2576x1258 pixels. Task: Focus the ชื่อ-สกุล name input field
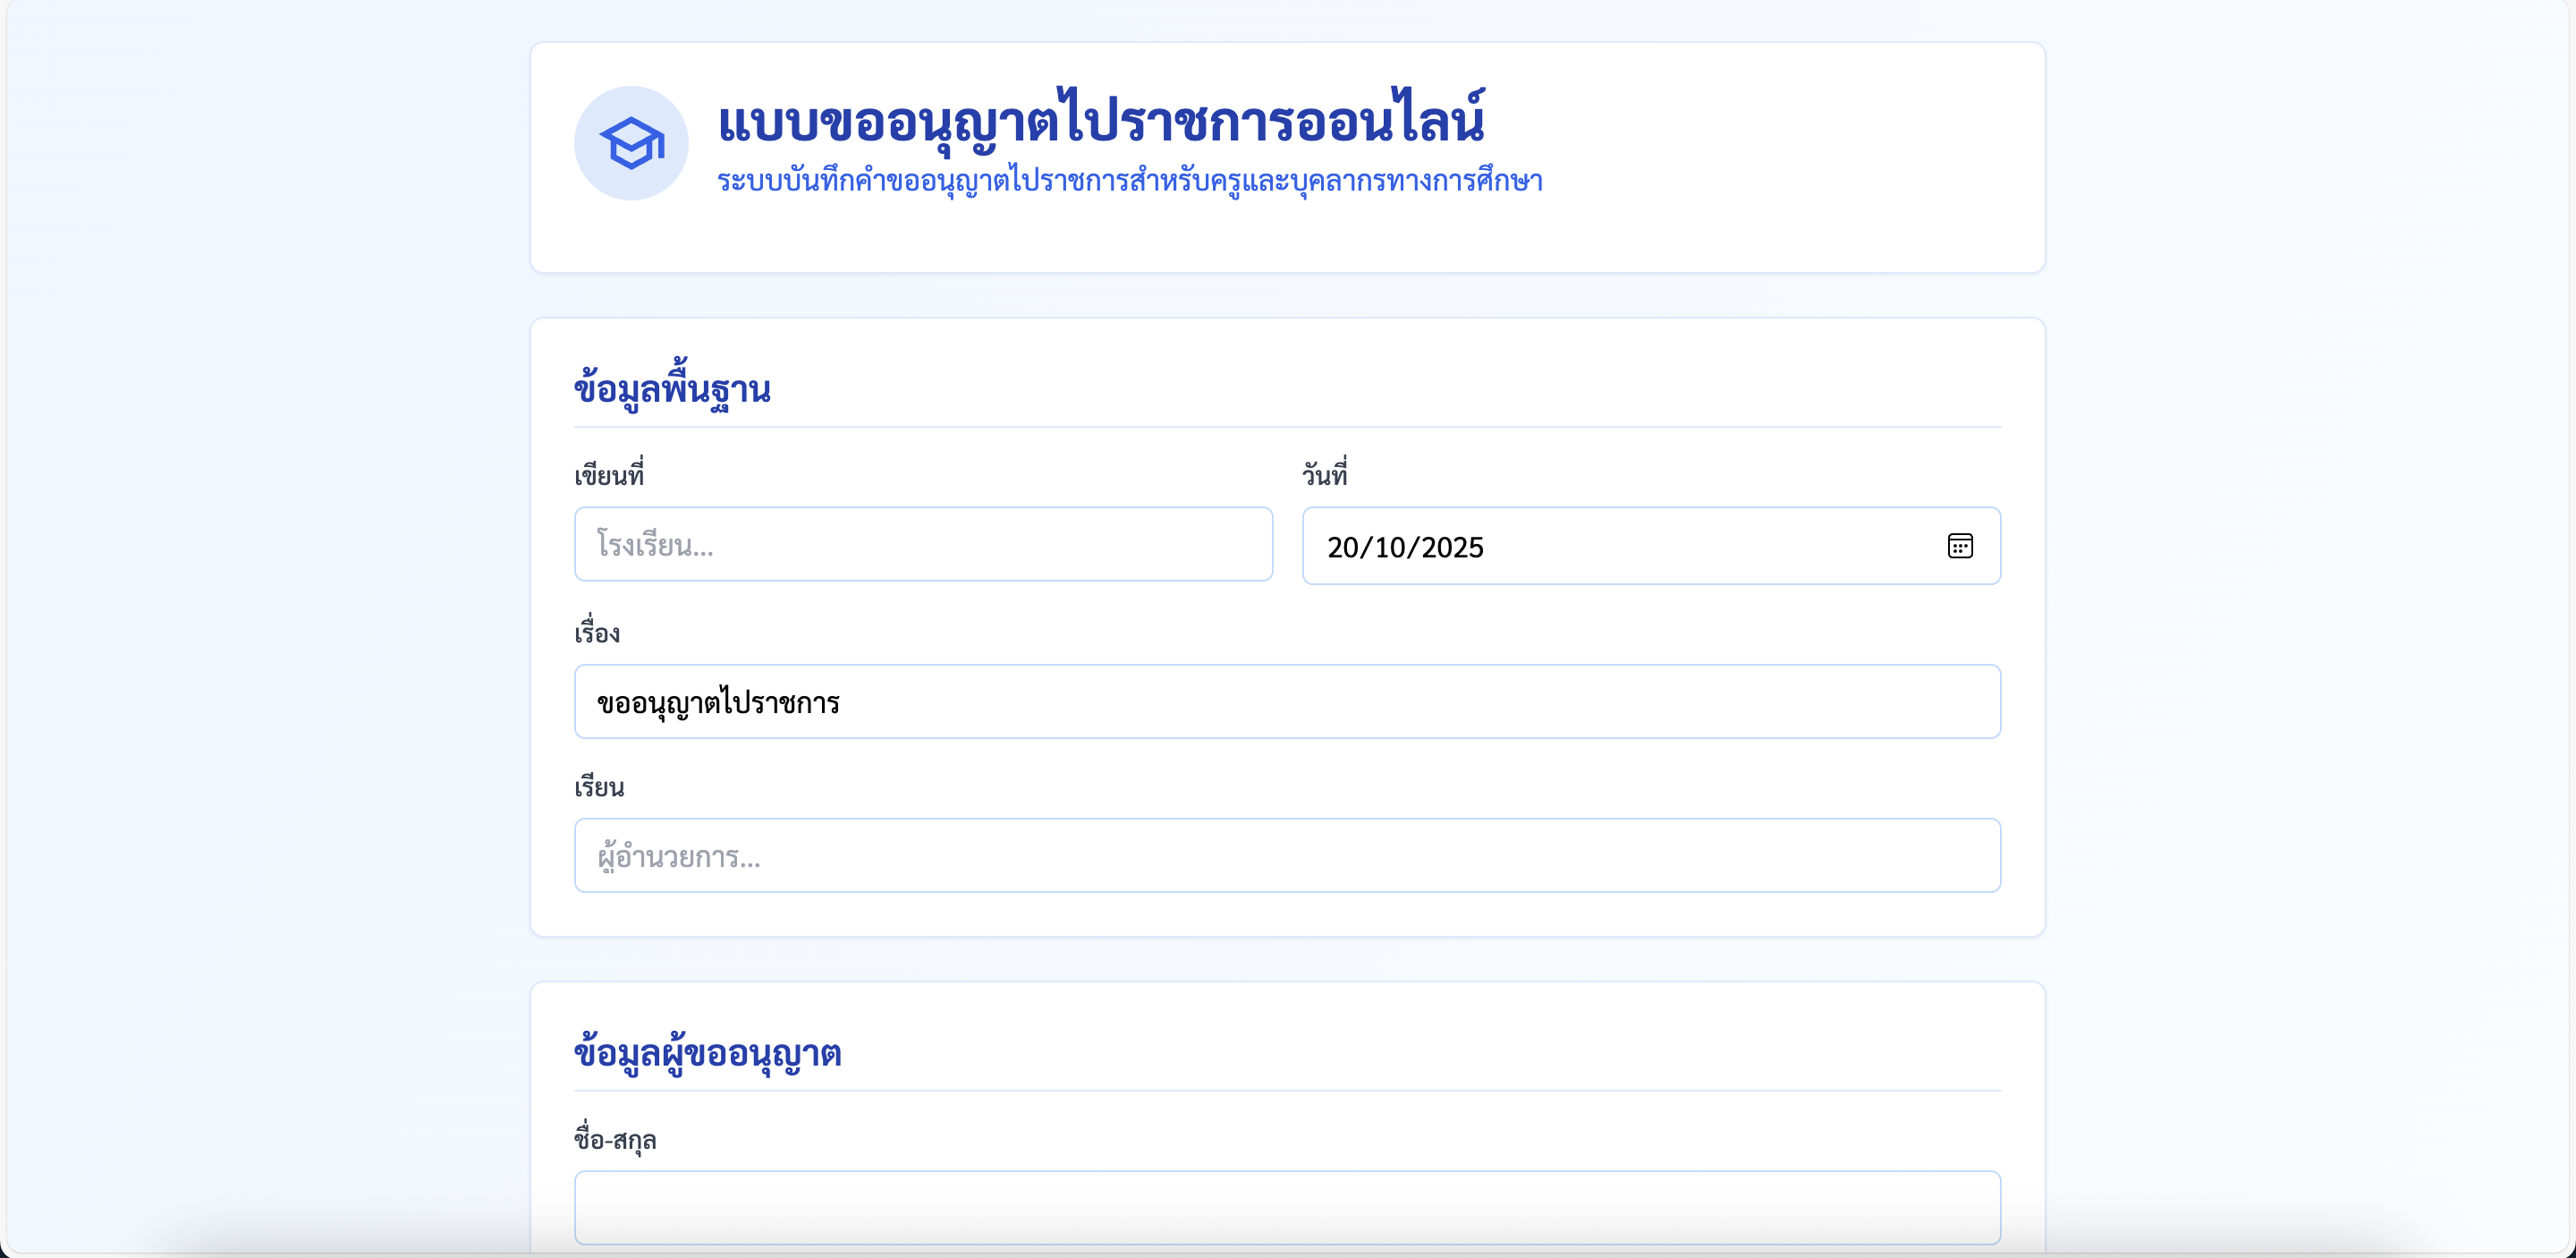click(x=1287, y=1208)
